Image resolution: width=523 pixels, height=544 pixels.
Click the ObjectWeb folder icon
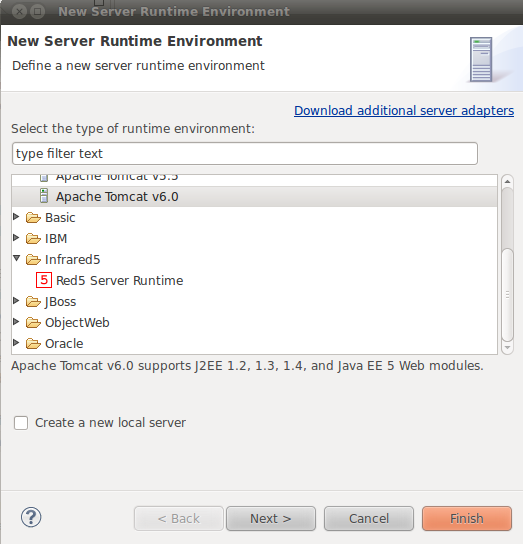coord(33,323)
